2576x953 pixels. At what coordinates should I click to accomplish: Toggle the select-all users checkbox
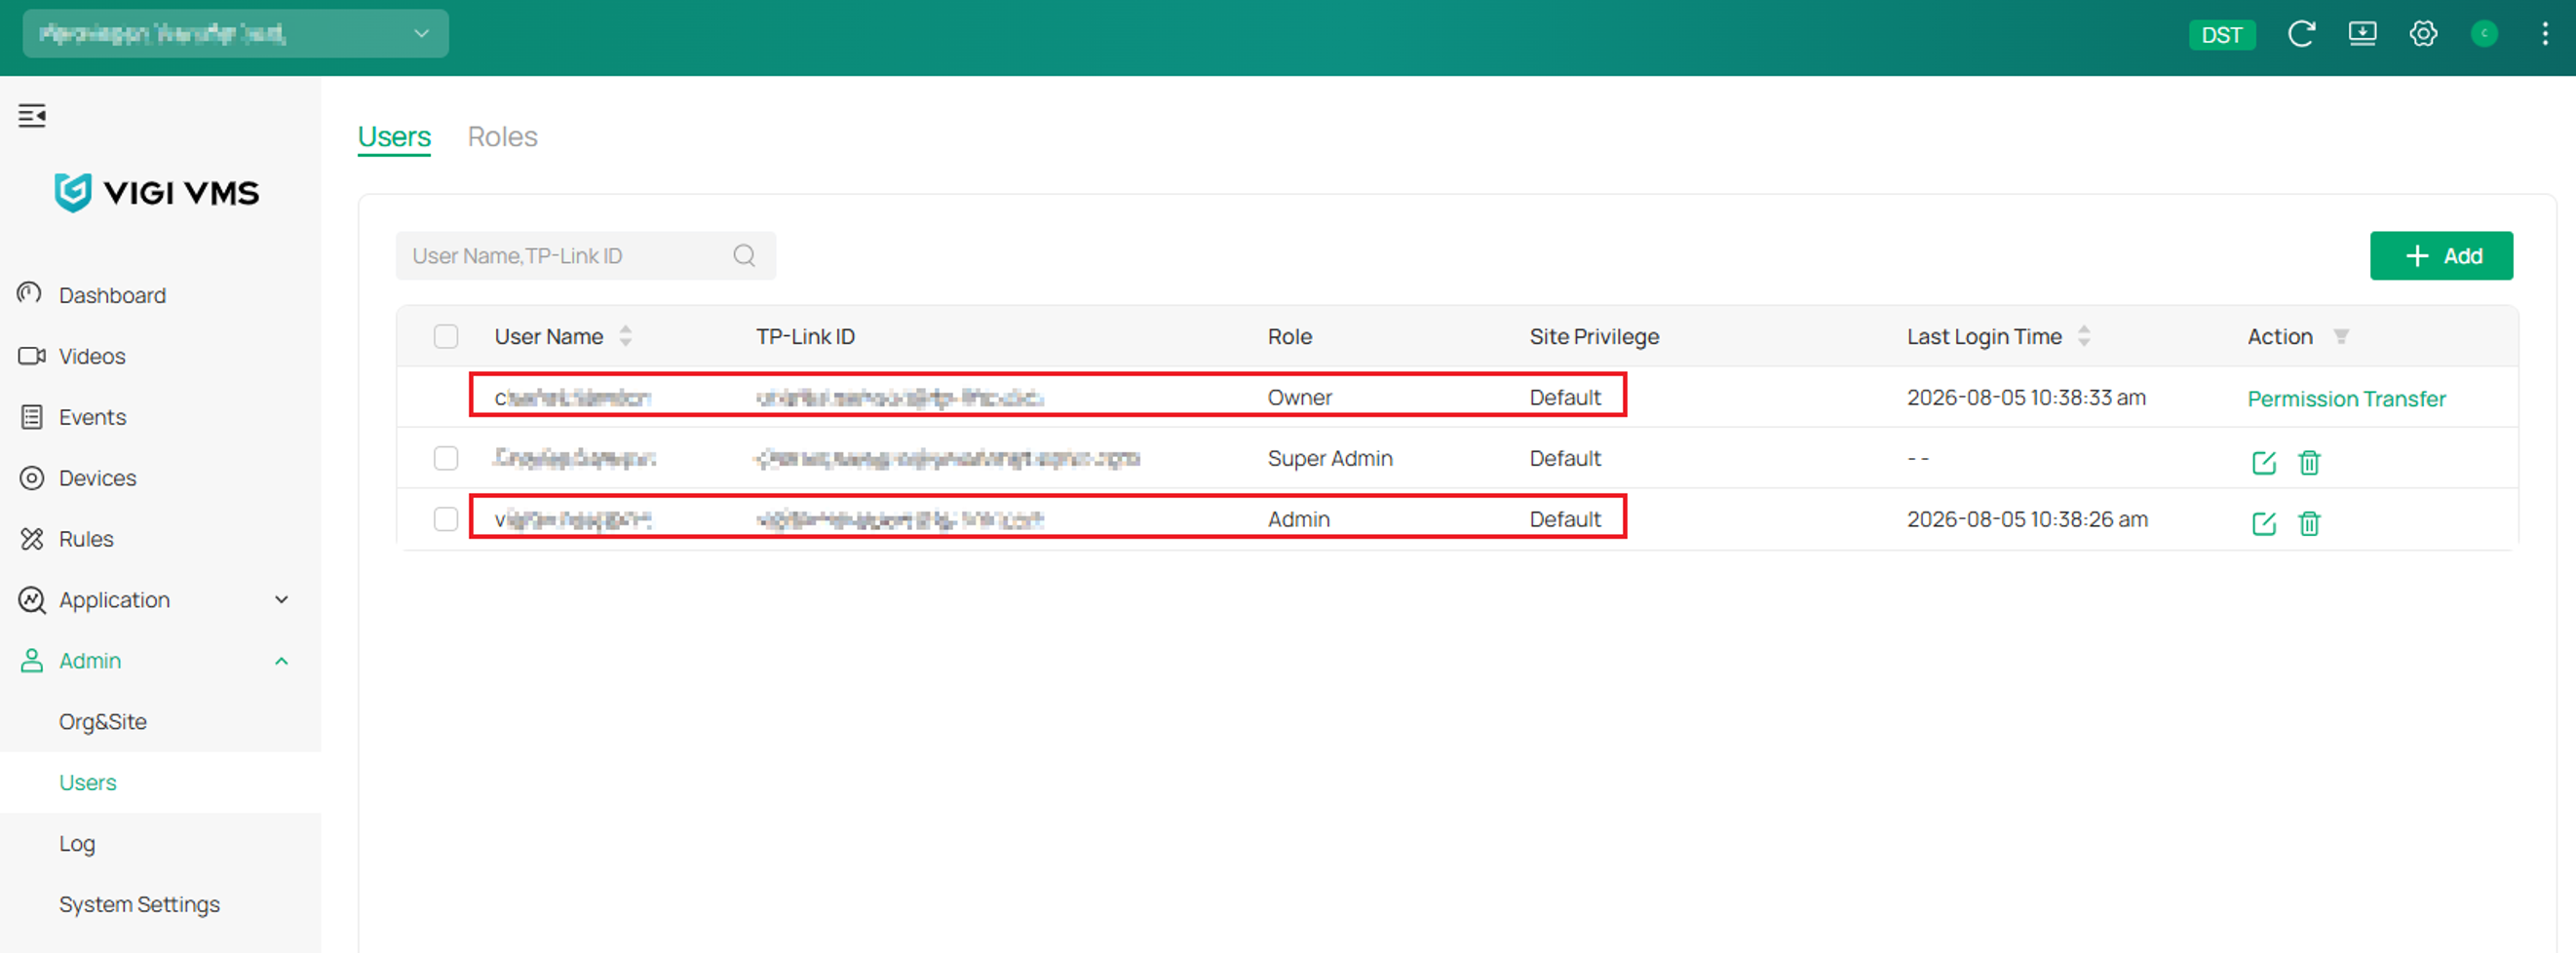point(446,336)
